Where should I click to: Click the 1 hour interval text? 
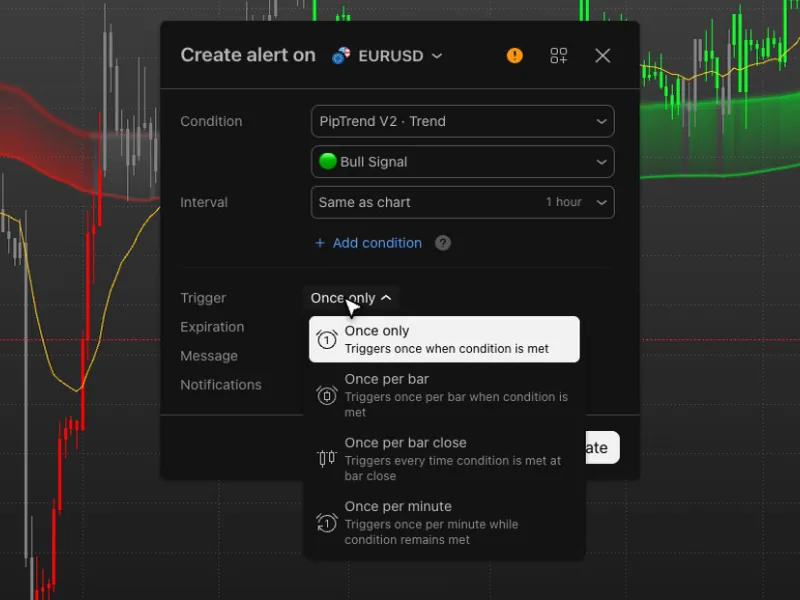point(564,202)
